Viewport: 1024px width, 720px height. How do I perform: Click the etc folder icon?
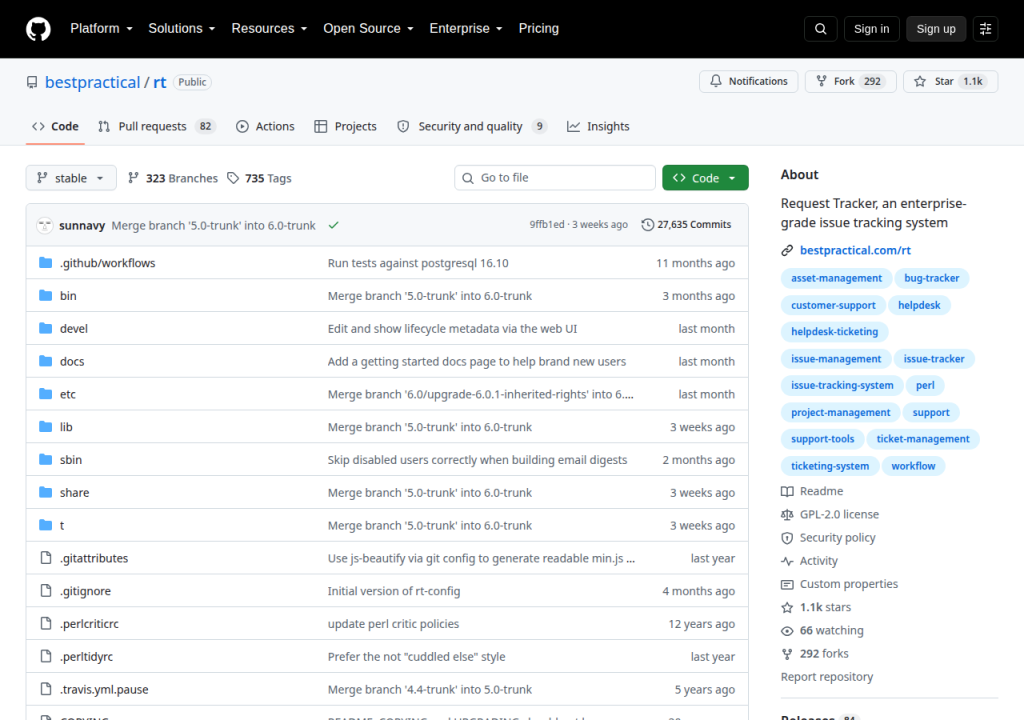45,393
